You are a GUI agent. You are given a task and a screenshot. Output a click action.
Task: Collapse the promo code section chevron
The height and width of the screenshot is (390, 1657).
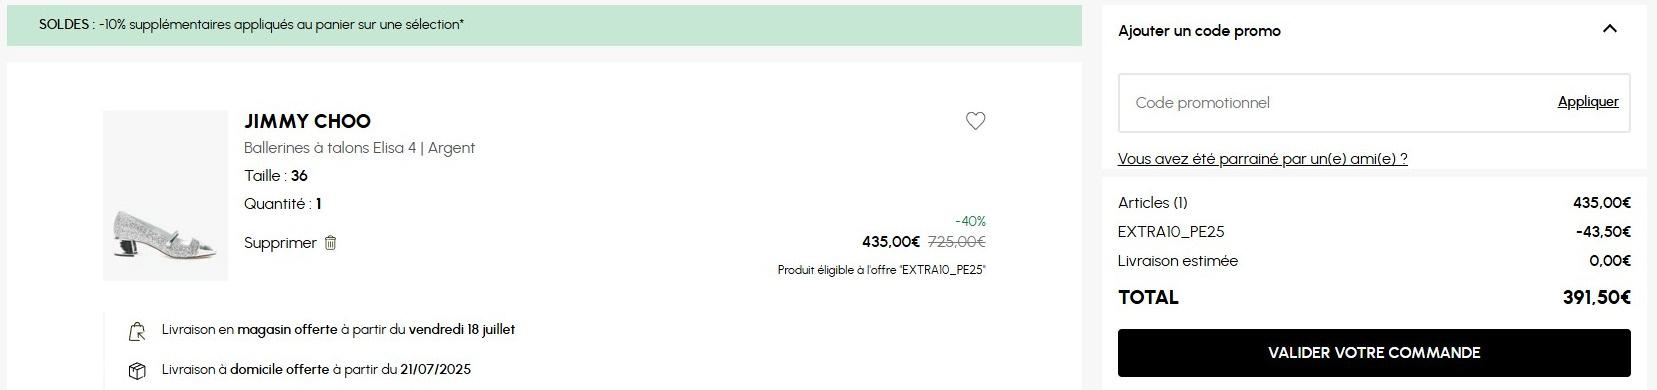[1609, 29]
